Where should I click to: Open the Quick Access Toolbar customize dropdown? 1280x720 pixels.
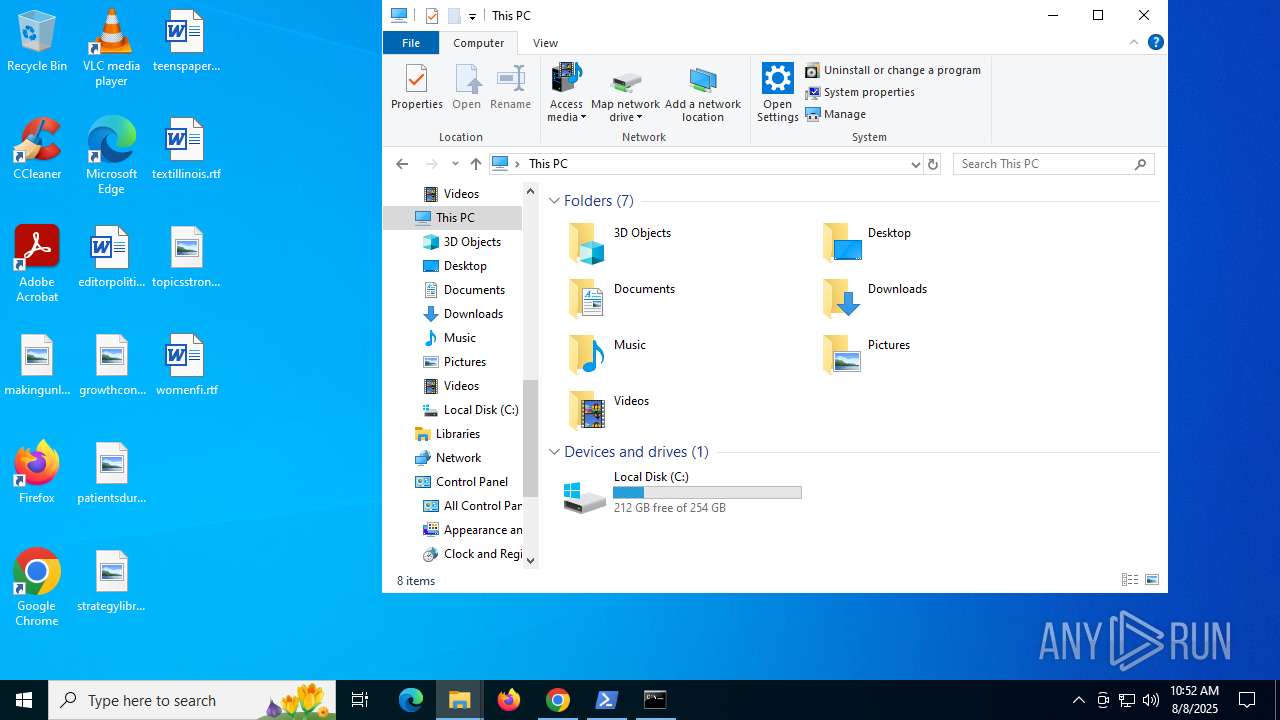click(472, 16)
